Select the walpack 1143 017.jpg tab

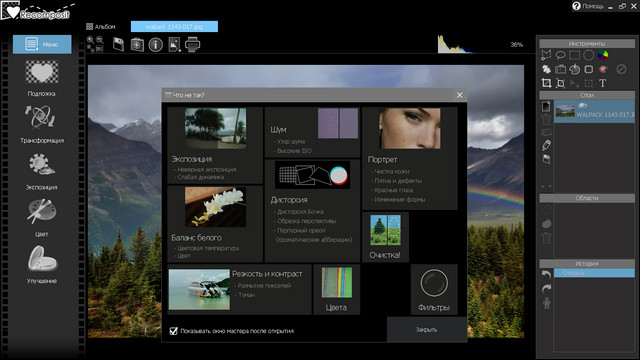(174, 27)
